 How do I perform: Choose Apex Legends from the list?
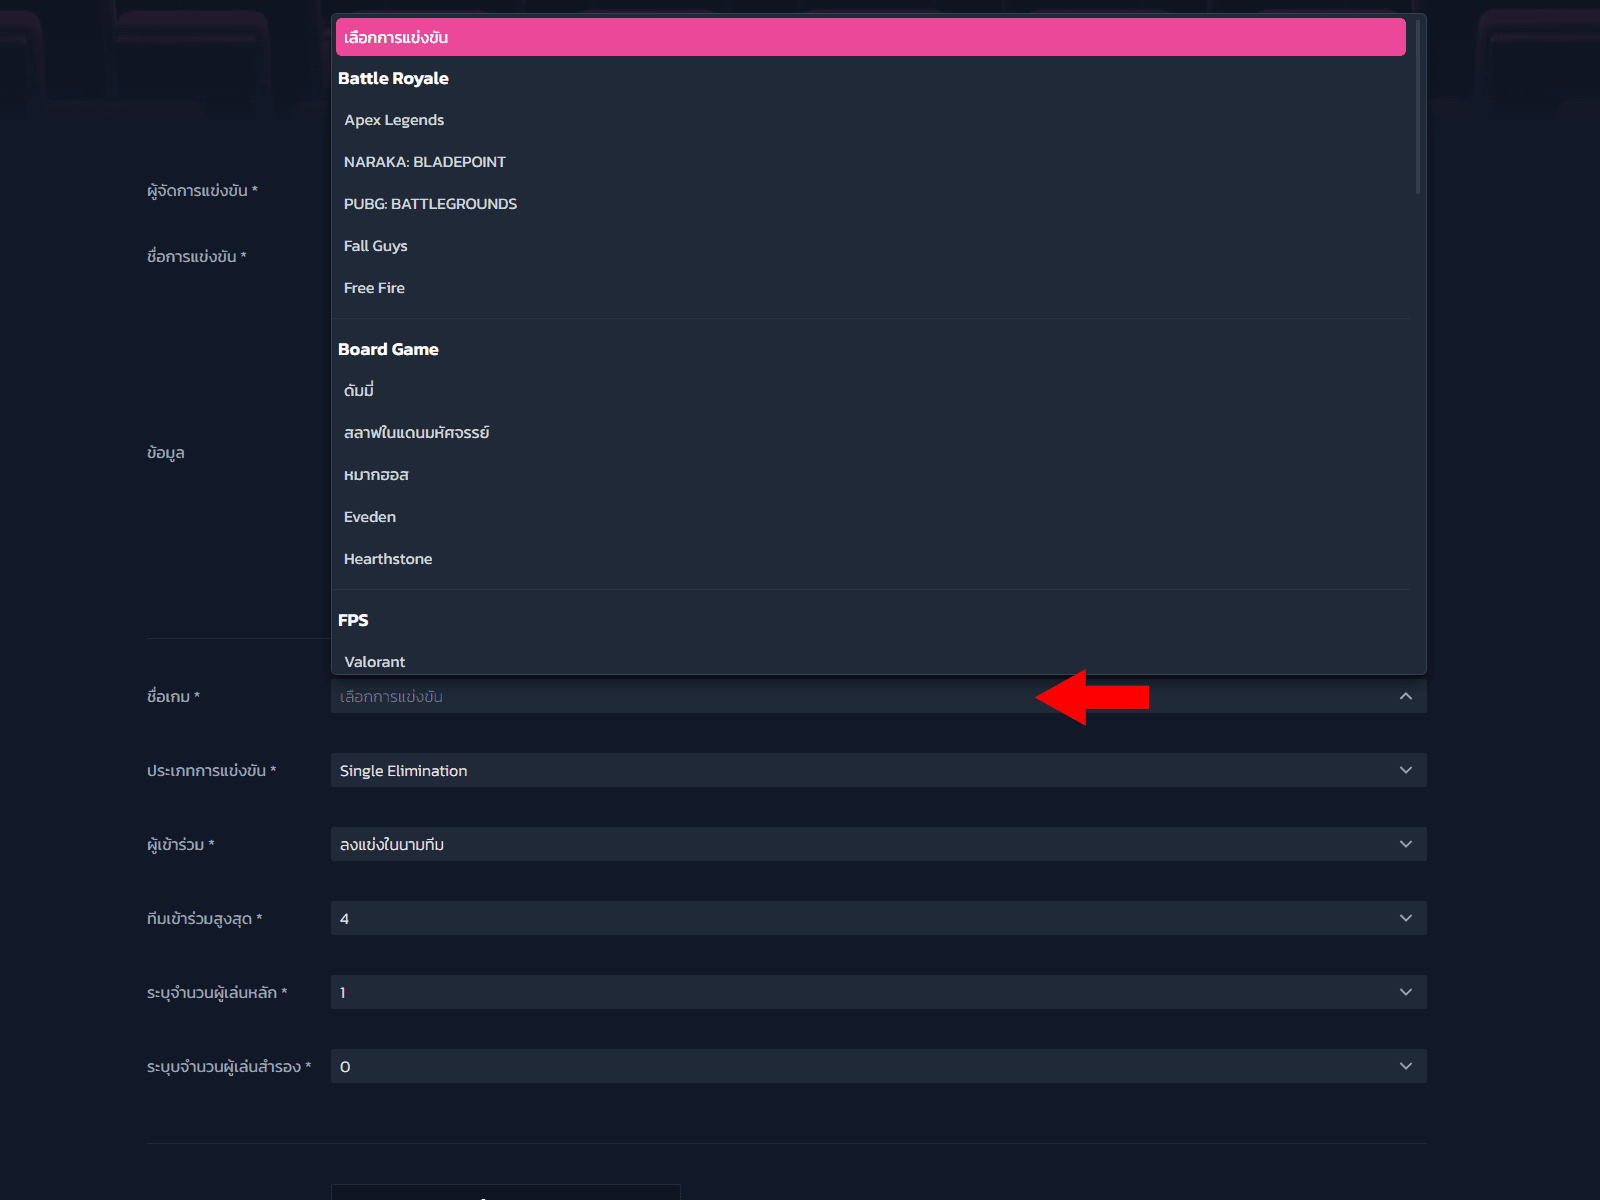(870, 120)
